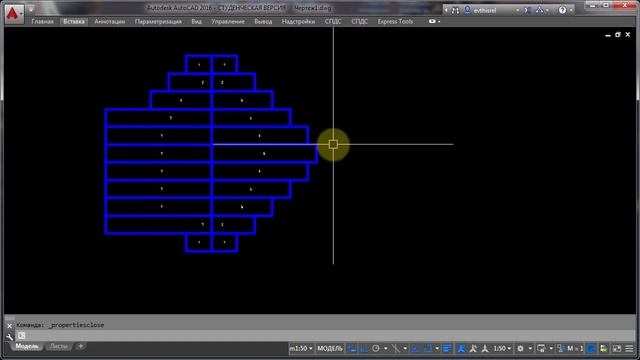
Task: Close the command line window
Action: [9, 326]
